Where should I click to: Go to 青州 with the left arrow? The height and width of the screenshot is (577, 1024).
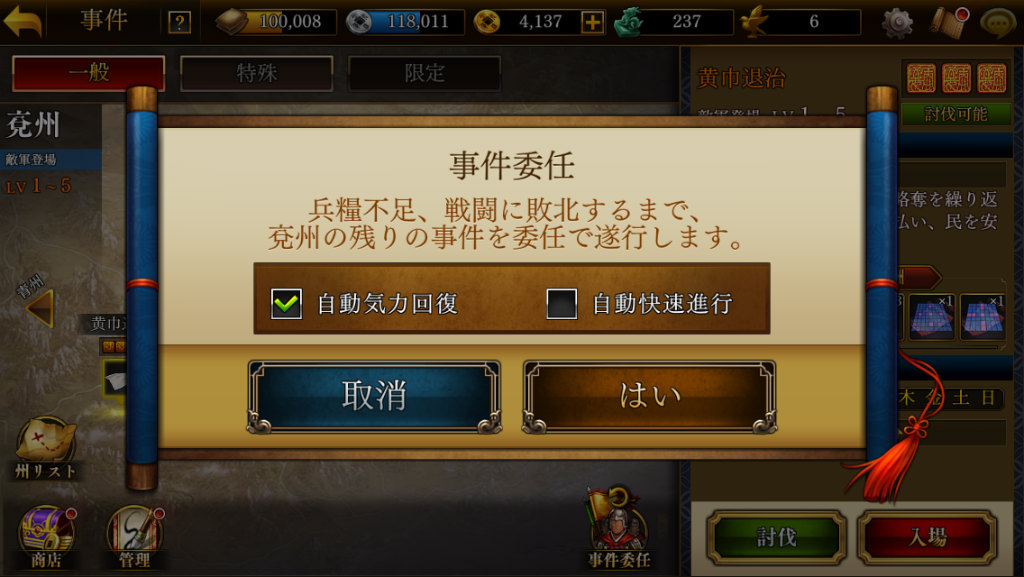pyautogui.click(x=39, y=308)
